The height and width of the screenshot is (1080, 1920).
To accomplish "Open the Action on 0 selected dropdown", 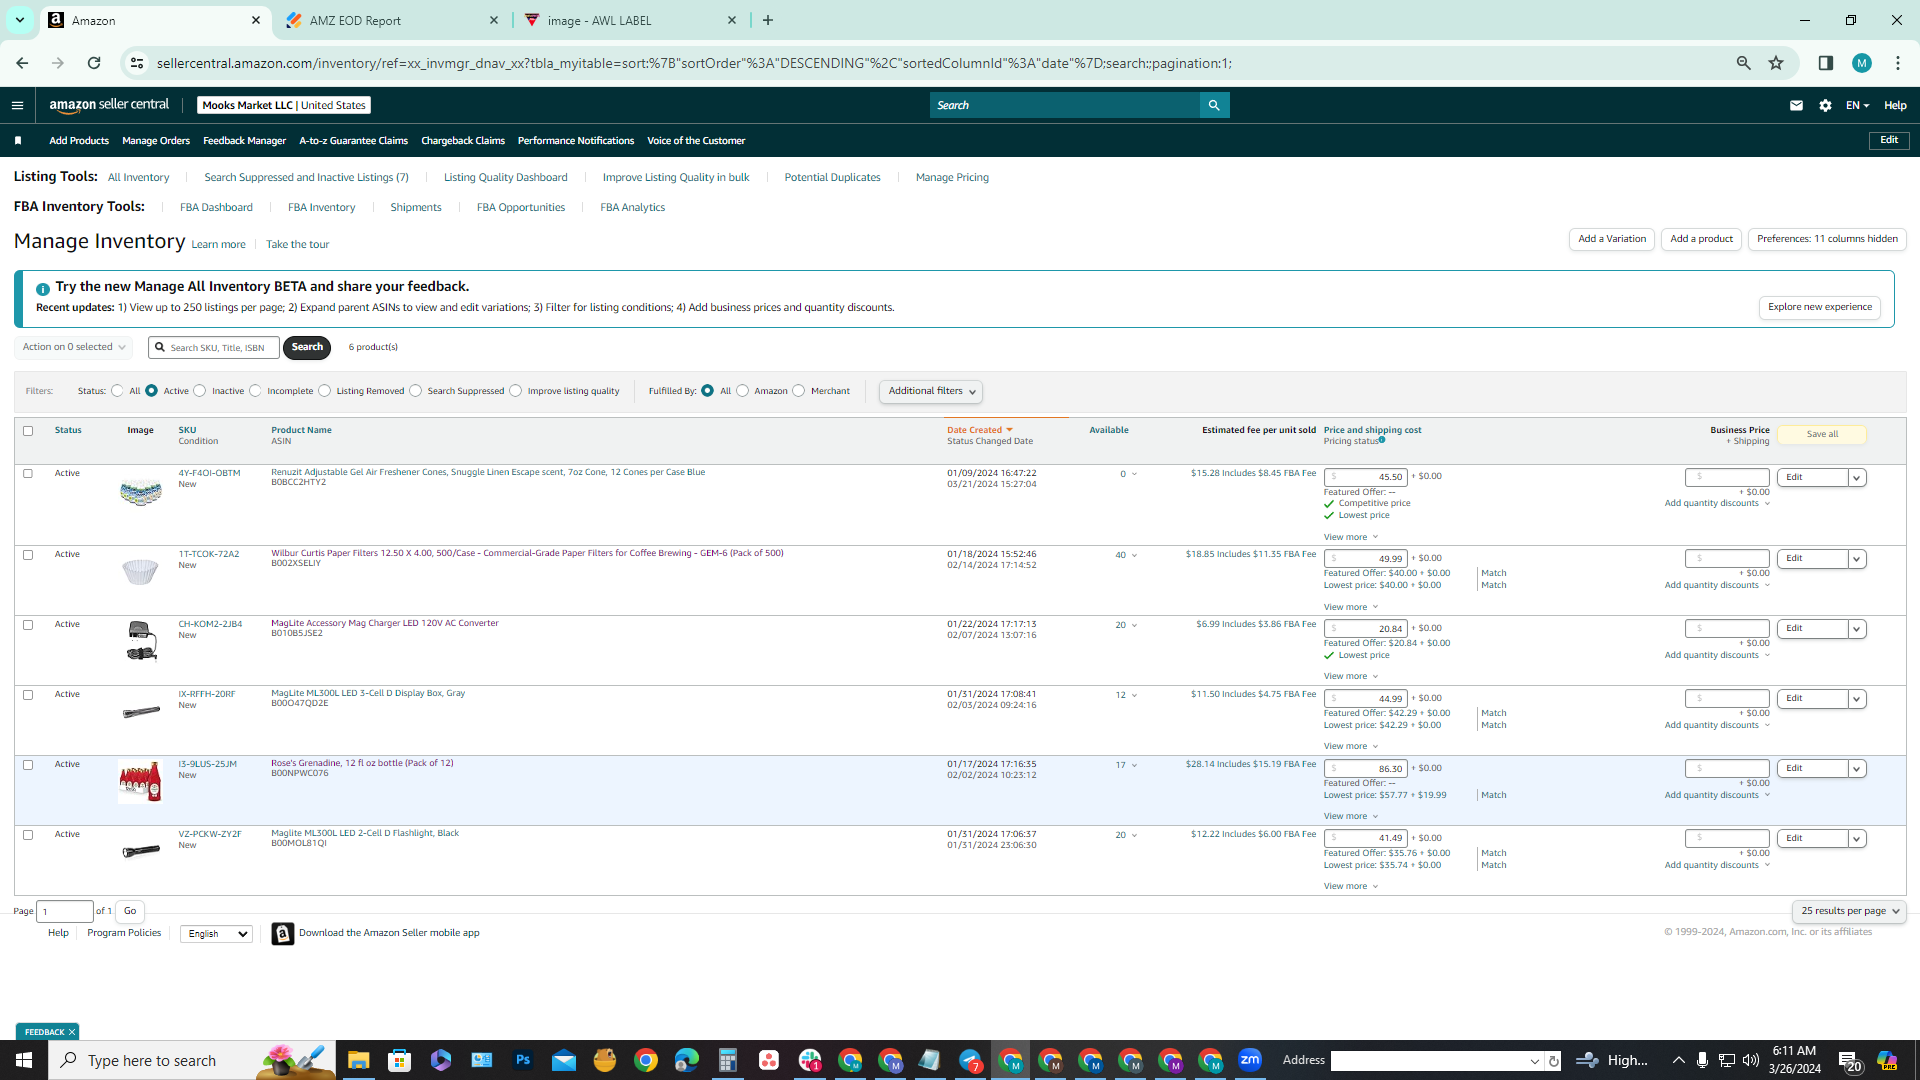I will (74, 347).
